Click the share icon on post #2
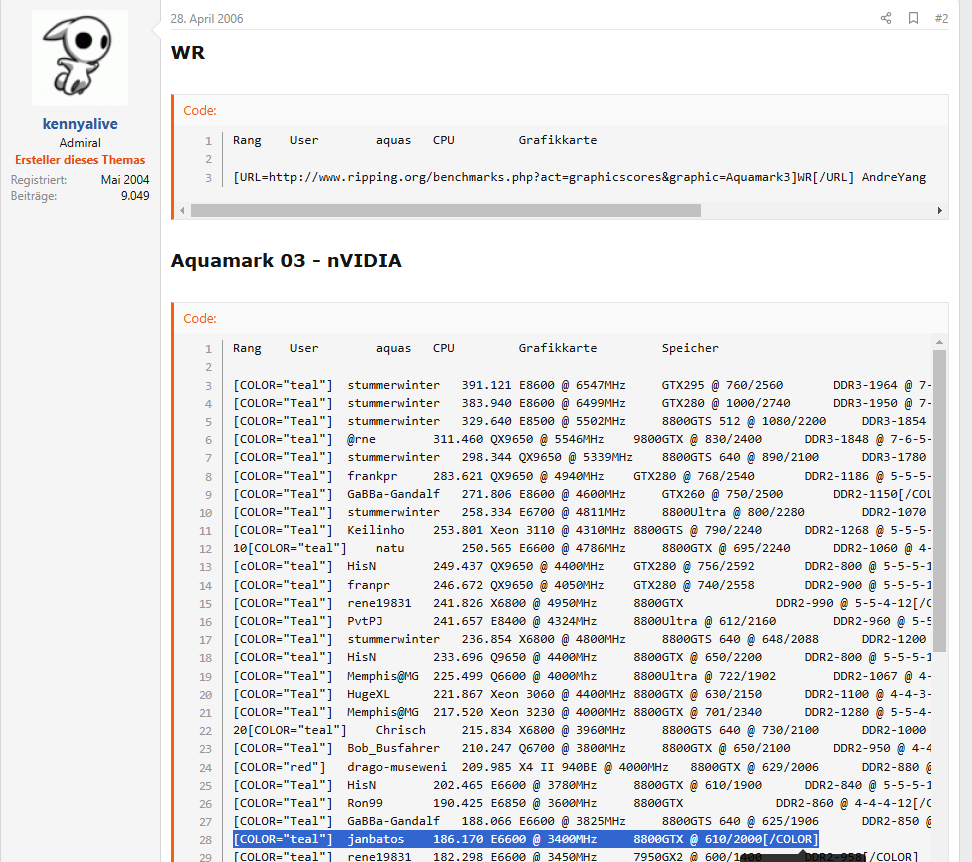The image size is (972, 862). pos(886,18)
